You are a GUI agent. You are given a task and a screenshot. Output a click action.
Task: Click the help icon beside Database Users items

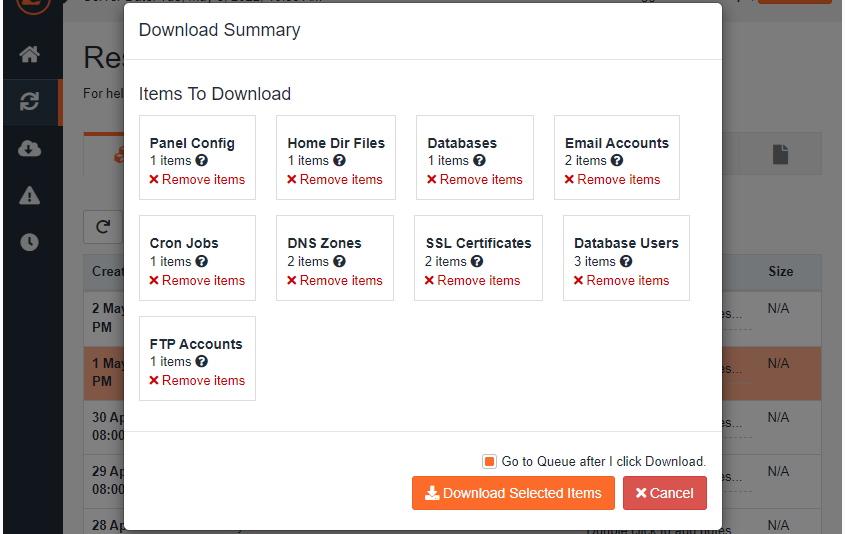(626, 261)
